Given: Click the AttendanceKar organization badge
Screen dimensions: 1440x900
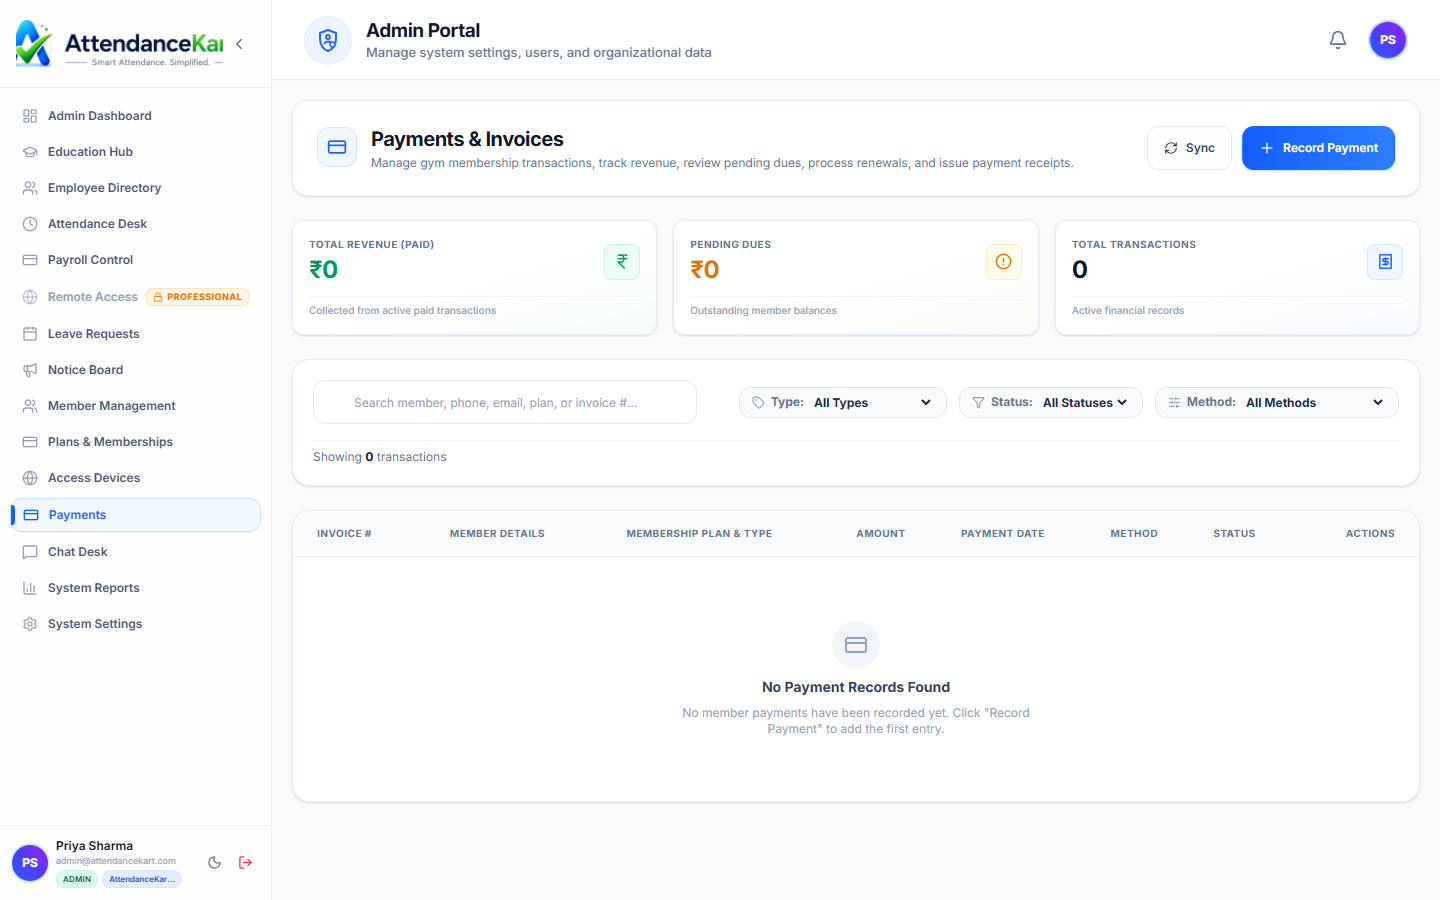Looking at the screenshot, I should (142, 880).
